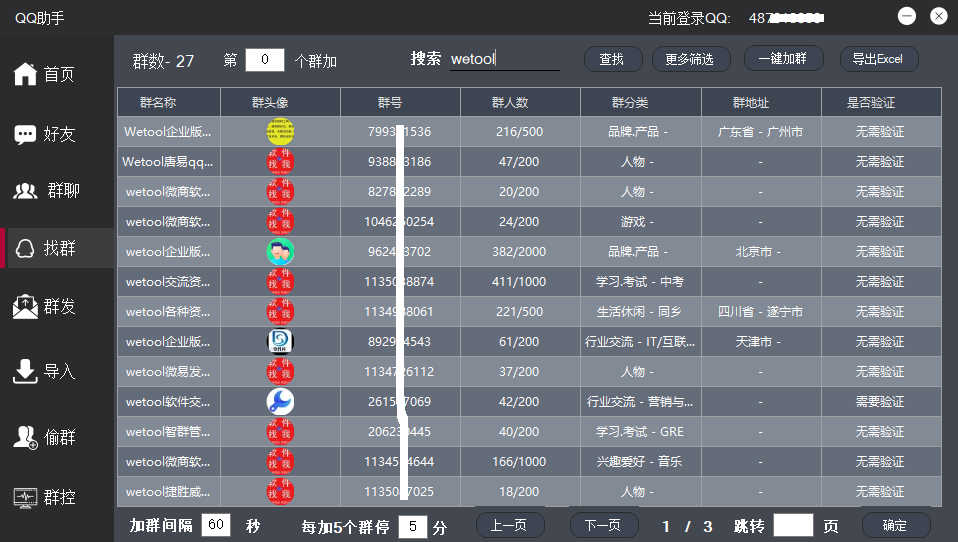Screen dimensions: 958x542
Task: Select the wetool软件交... group name
Action: (x=168, y=401)
